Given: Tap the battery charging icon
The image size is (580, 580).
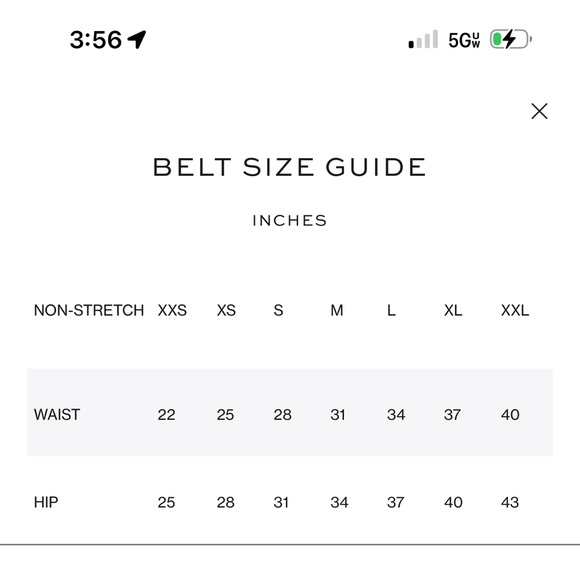Looking at the screenshot, I should (x=511, y=39).
